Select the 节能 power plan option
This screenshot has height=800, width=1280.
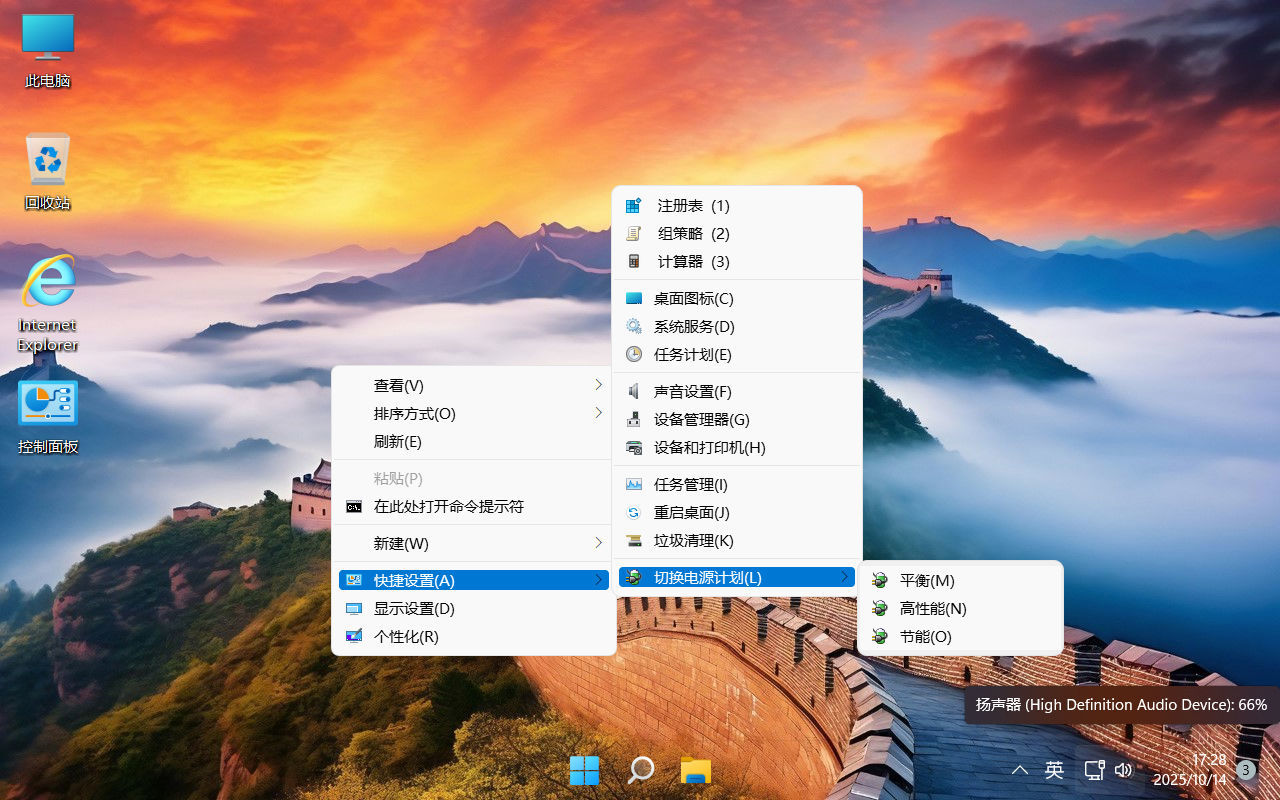(x=925, y=636)
